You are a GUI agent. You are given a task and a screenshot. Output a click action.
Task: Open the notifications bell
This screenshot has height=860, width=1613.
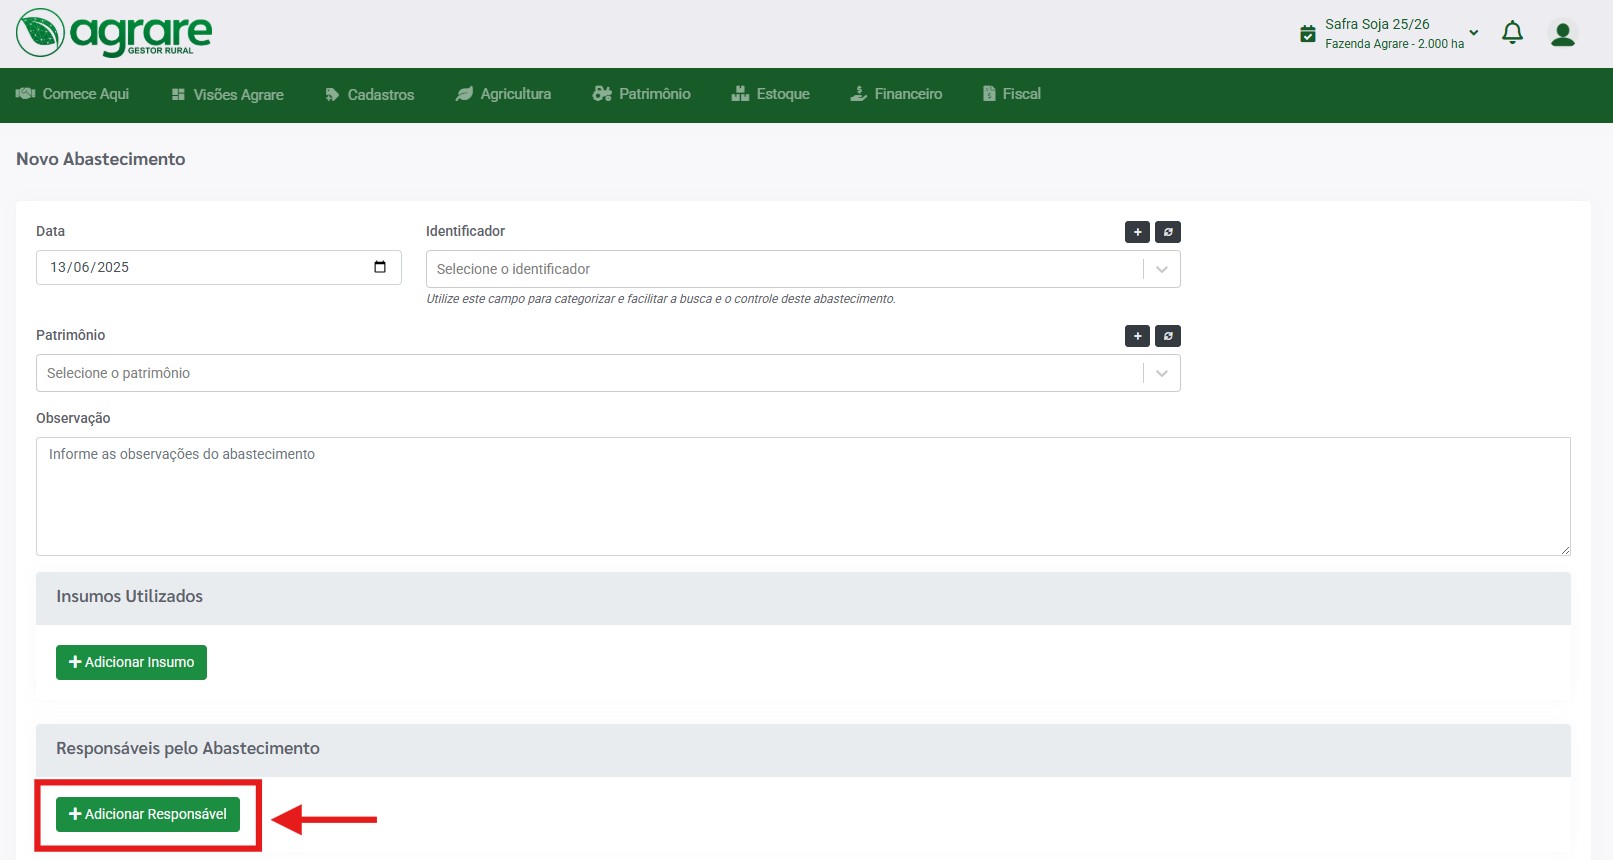coord(1512,33)
